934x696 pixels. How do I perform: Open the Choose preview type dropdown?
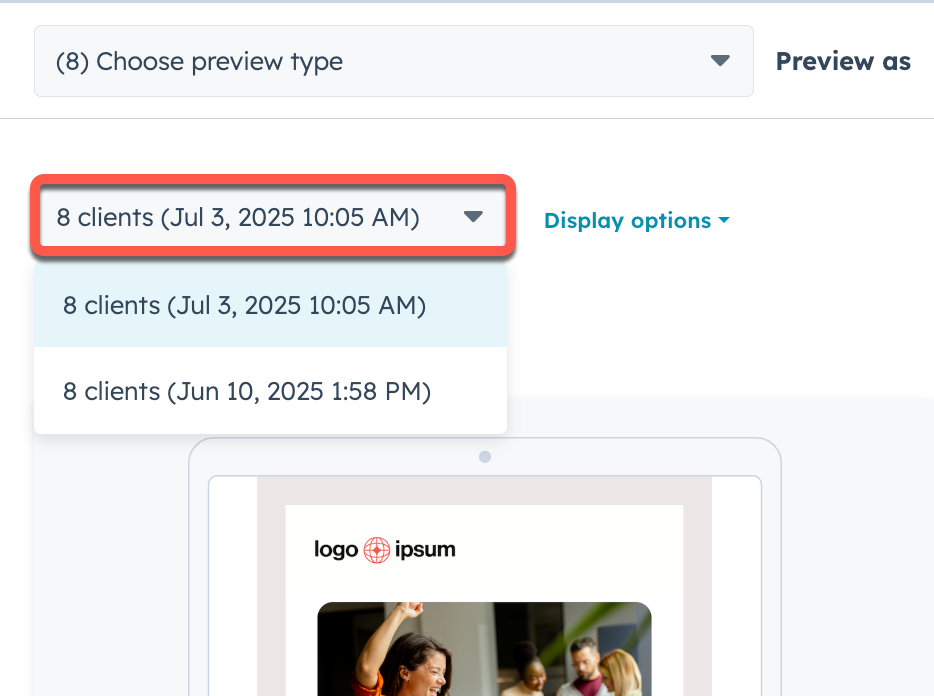(394, 61)
